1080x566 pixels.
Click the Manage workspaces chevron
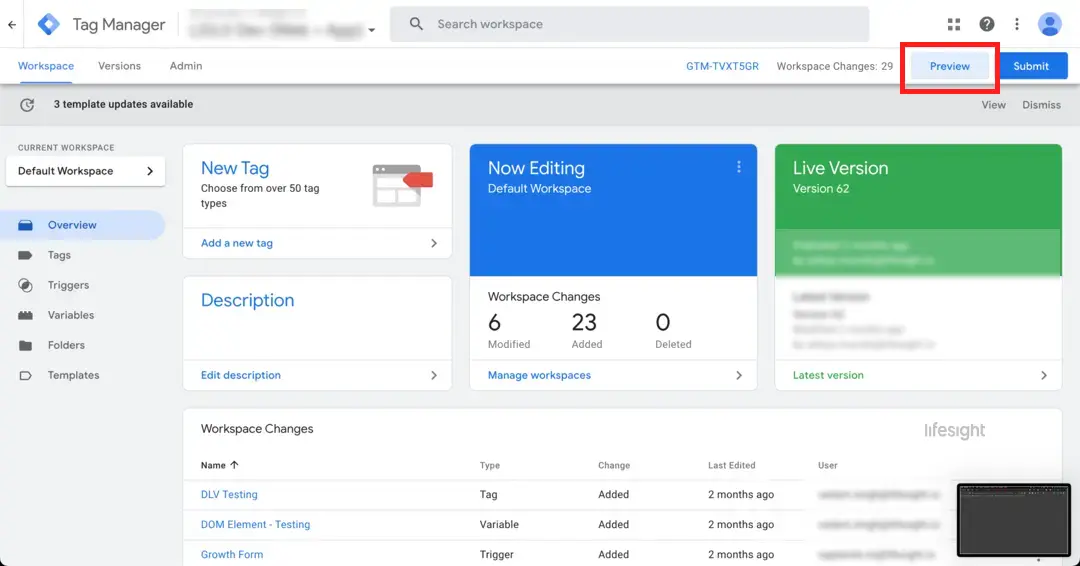(x=738, y=375)
